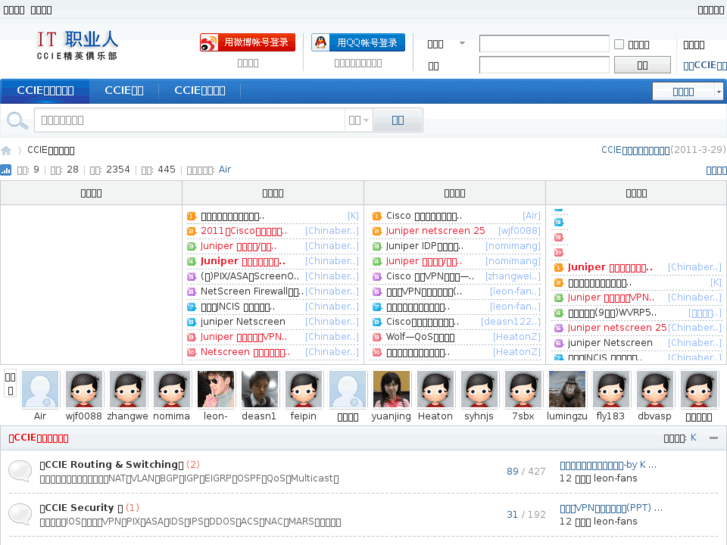
Task: Open fly183's avatar thumbnail
Action: click(x=611, y=389)
